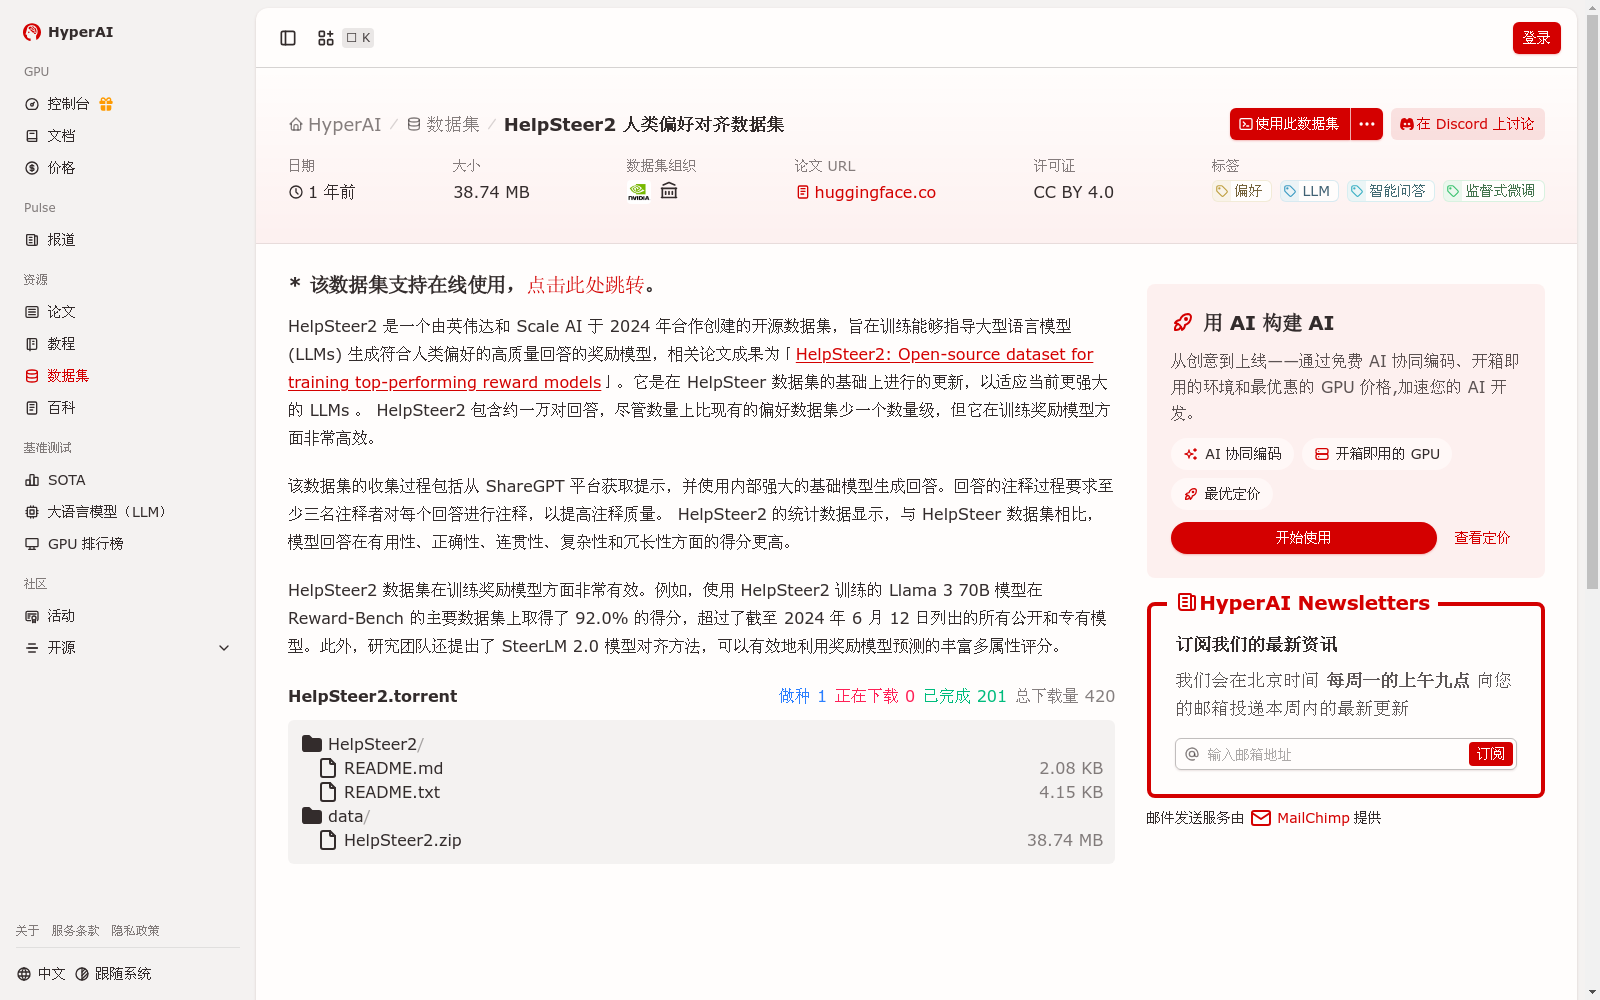Click the 关于 footer link
The height and width of the screenshot is (1000, 1600).
[27, 931]
